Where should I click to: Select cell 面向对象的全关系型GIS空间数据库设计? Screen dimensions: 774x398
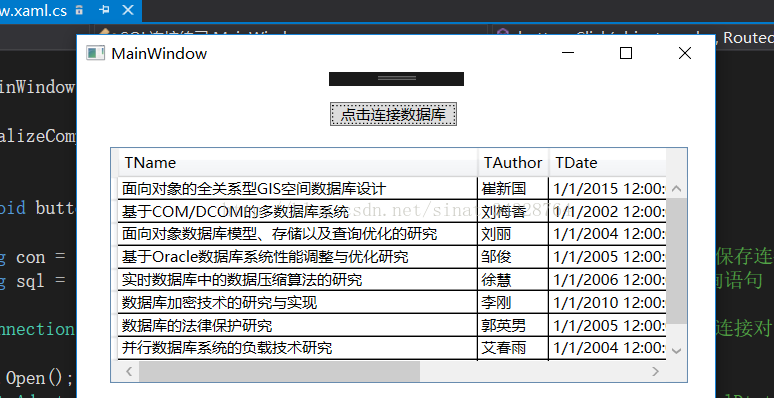click(298, 189)
